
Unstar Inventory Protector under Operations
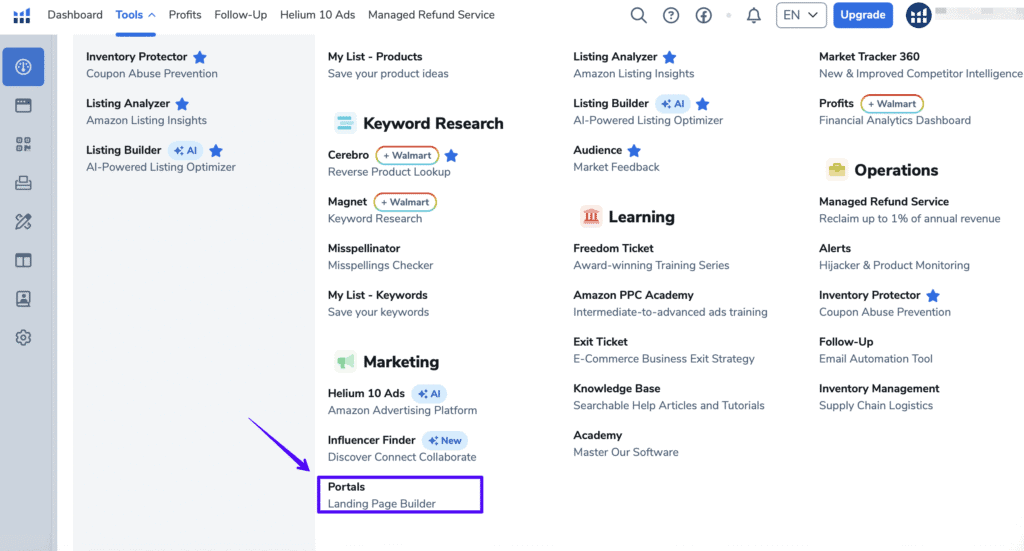(x=933, y=296)
